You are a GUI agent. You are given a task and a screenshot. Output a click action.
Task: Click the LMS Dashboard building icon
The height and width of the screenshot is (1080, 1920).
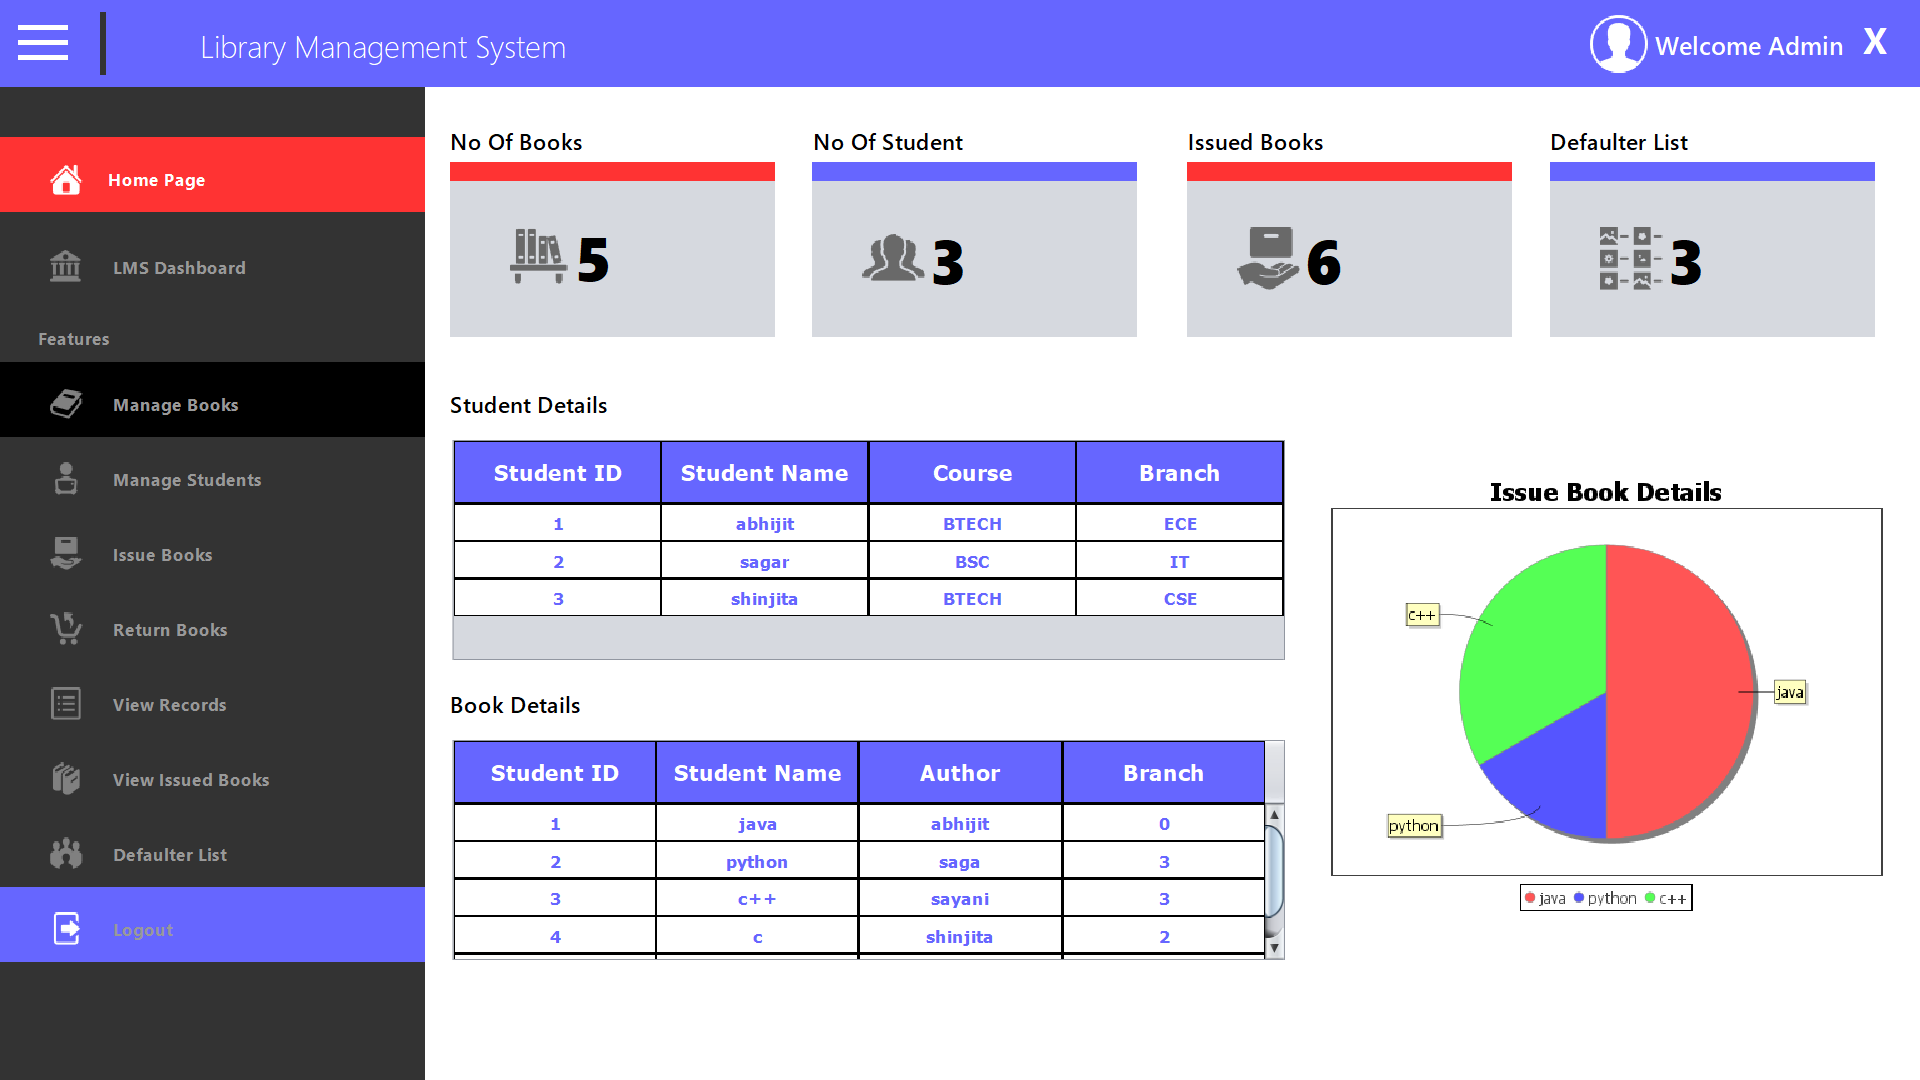pos(66,267)
